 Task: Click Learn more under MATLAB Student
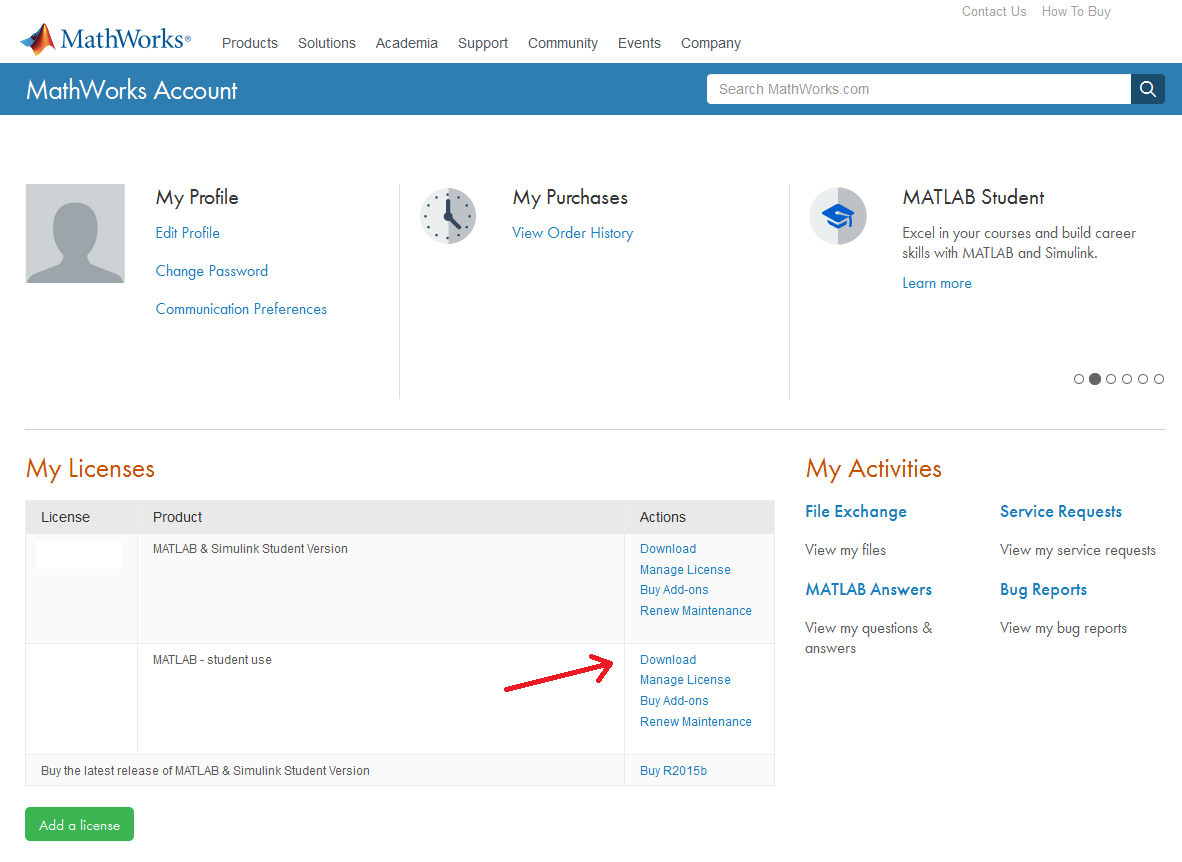(936, 283)
